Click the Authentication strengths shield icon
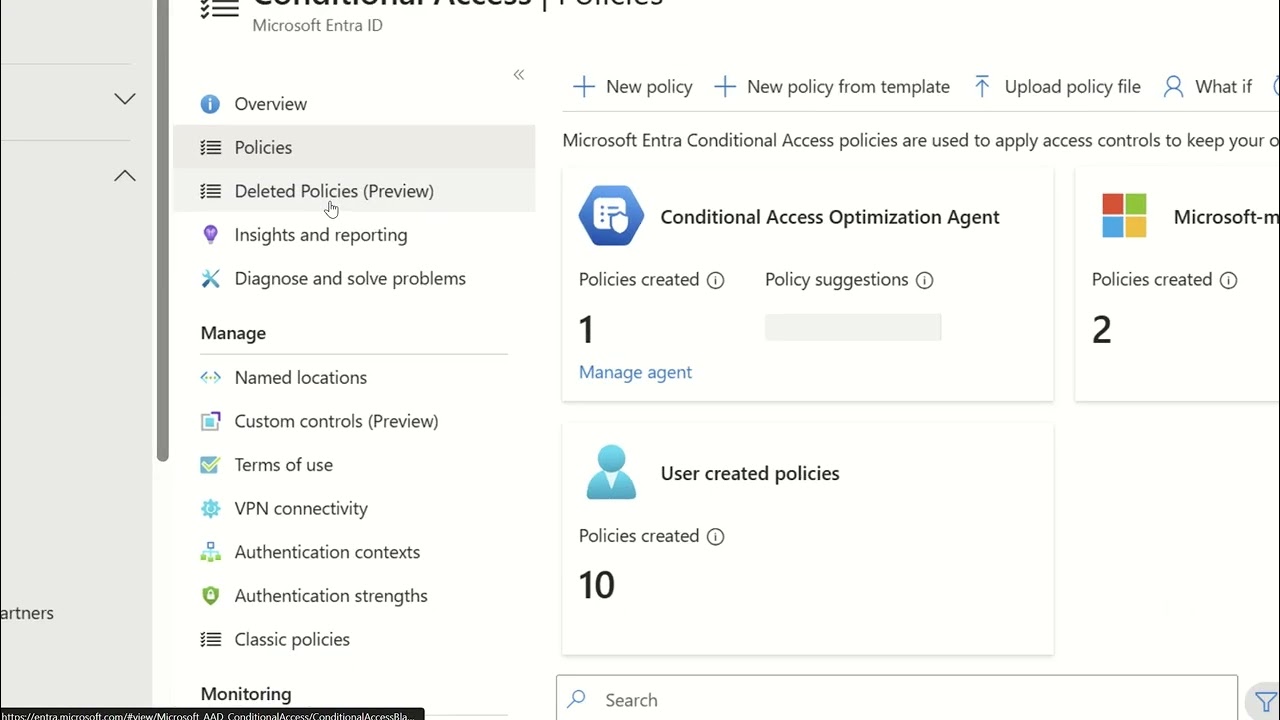 pyautogui.click(x=210, y=596)
